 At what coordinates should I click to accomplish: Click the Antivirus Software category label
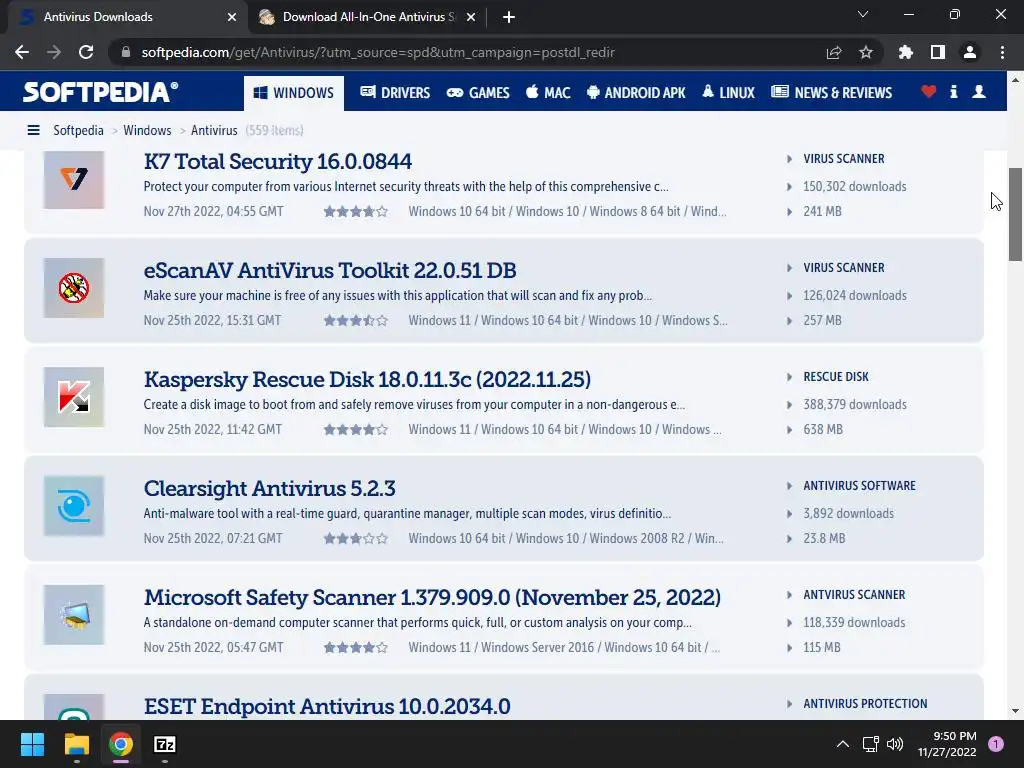[x=859, y=486]
